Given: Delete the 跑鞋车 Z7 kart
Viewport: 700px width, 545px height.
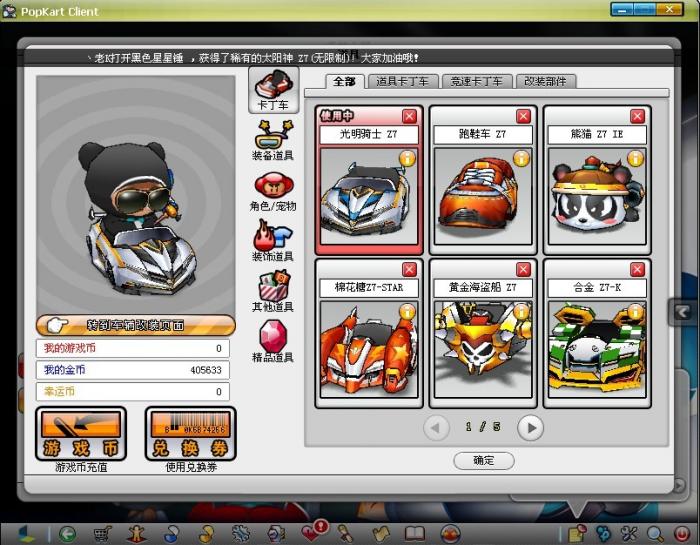Looking at the screenshot, I should coord(523,116).
